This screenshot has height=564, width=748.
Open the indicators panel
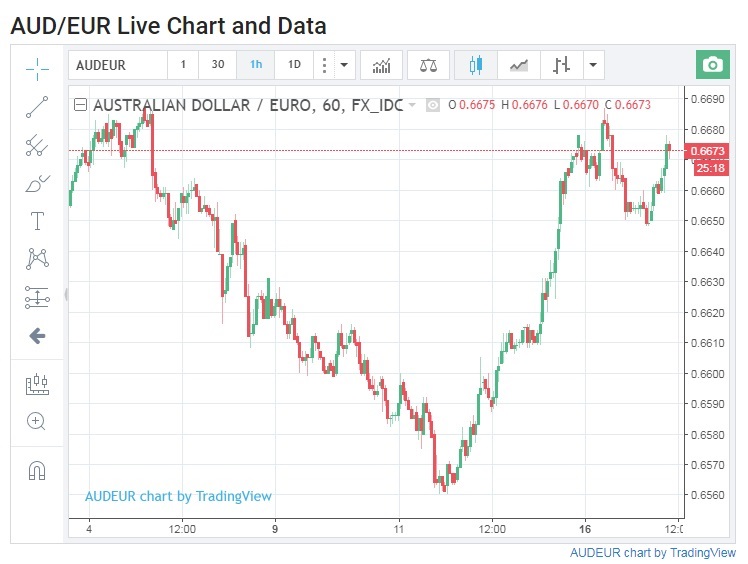(x=382, y=65)
